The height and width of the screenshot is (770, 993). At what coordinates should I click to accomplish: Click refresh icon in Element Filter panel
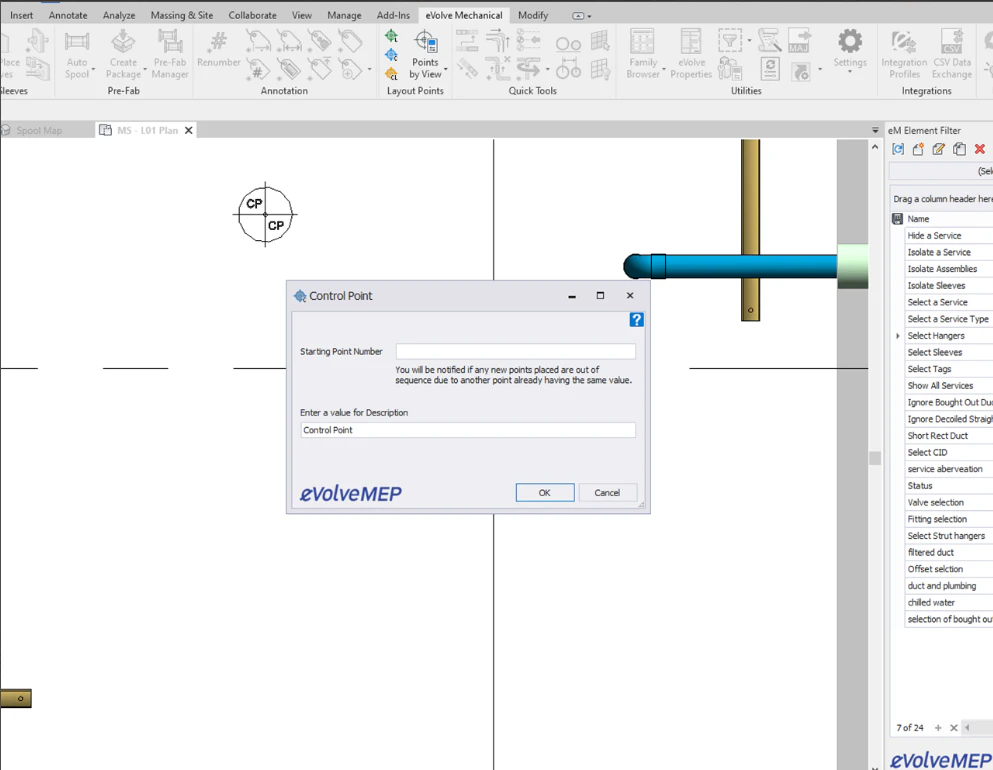click(898, 150)
